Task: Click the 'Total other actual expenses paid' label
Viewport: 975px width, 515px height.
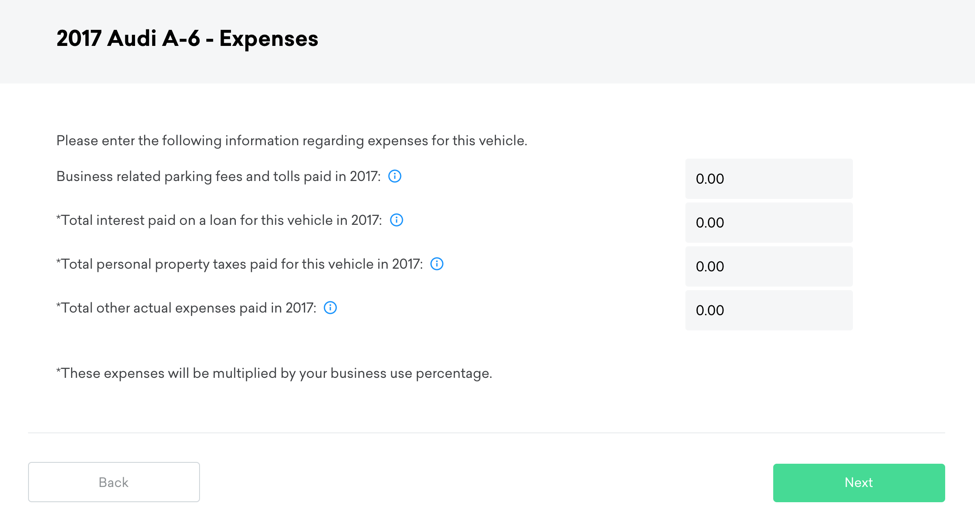Action: click(x=187, y=309)
